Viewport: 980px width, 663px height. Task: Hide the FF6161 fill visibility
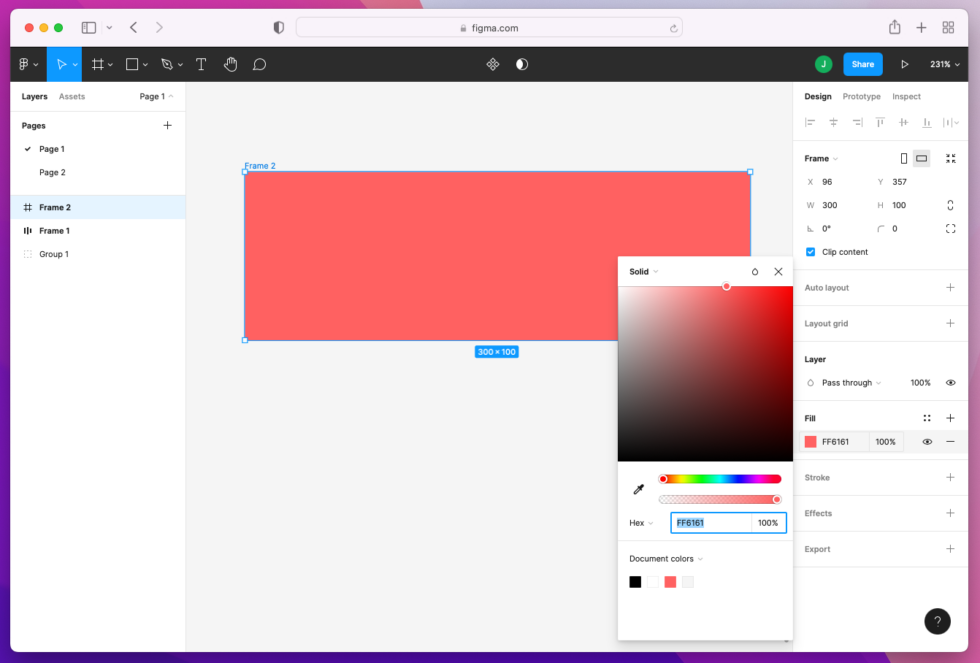(926, 441)
